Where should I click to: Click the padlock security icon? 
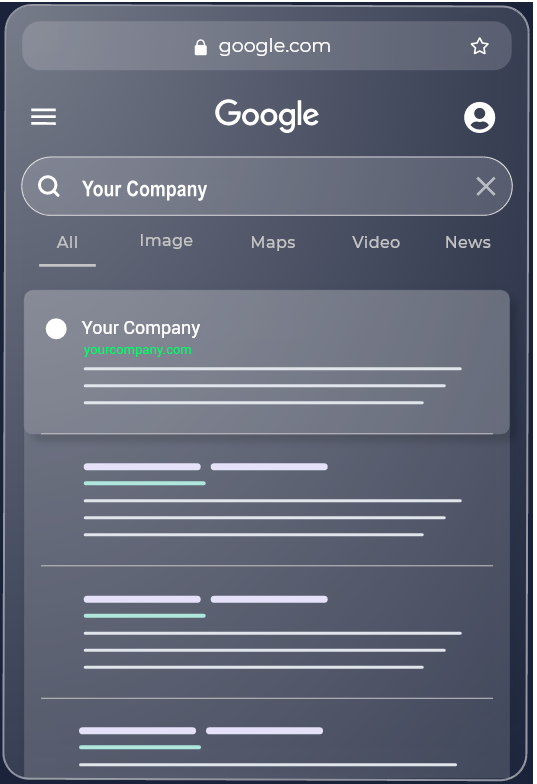[200, 47]
